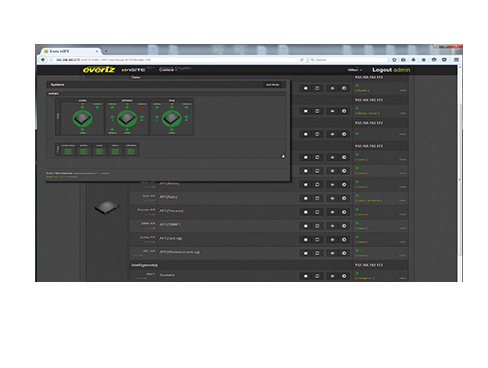Open a new browser tab with the plus button
488x368 pixels.
point(106,51)
